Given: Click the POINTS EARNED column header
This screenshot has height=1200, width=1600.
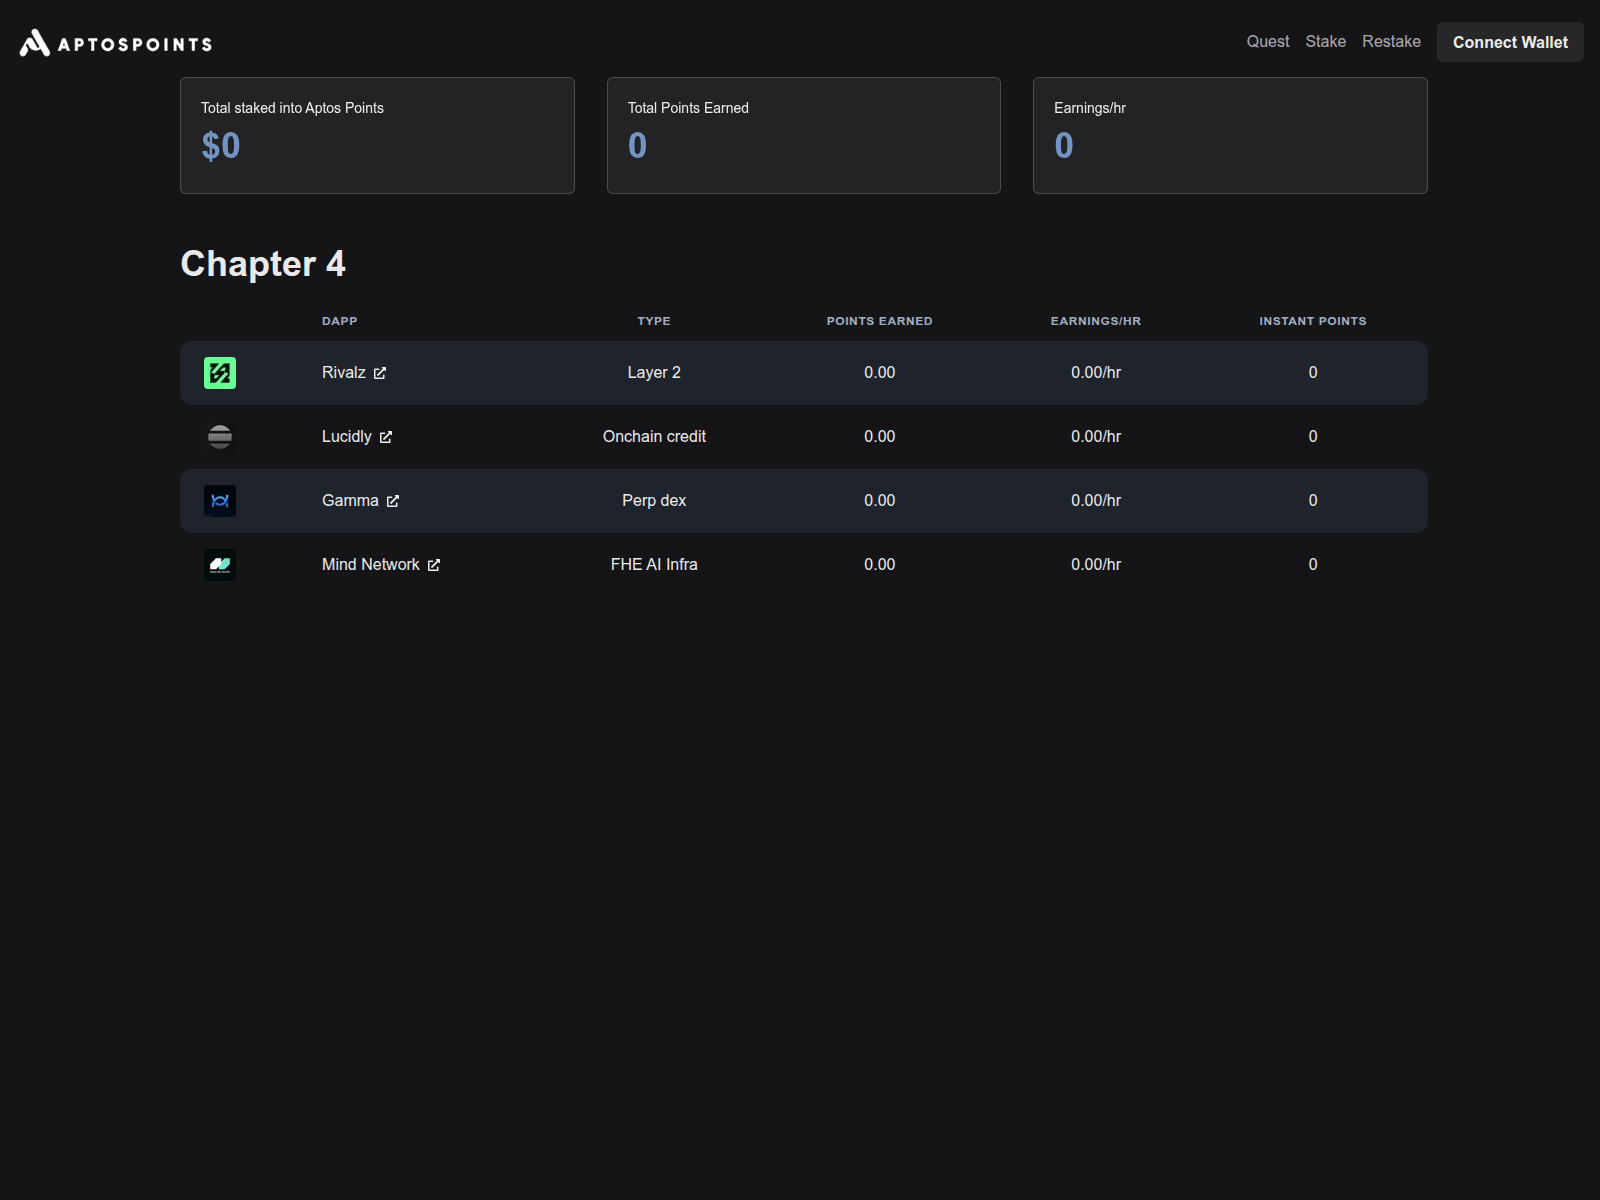Looking at the screenshot, I should tap(880, 321).
